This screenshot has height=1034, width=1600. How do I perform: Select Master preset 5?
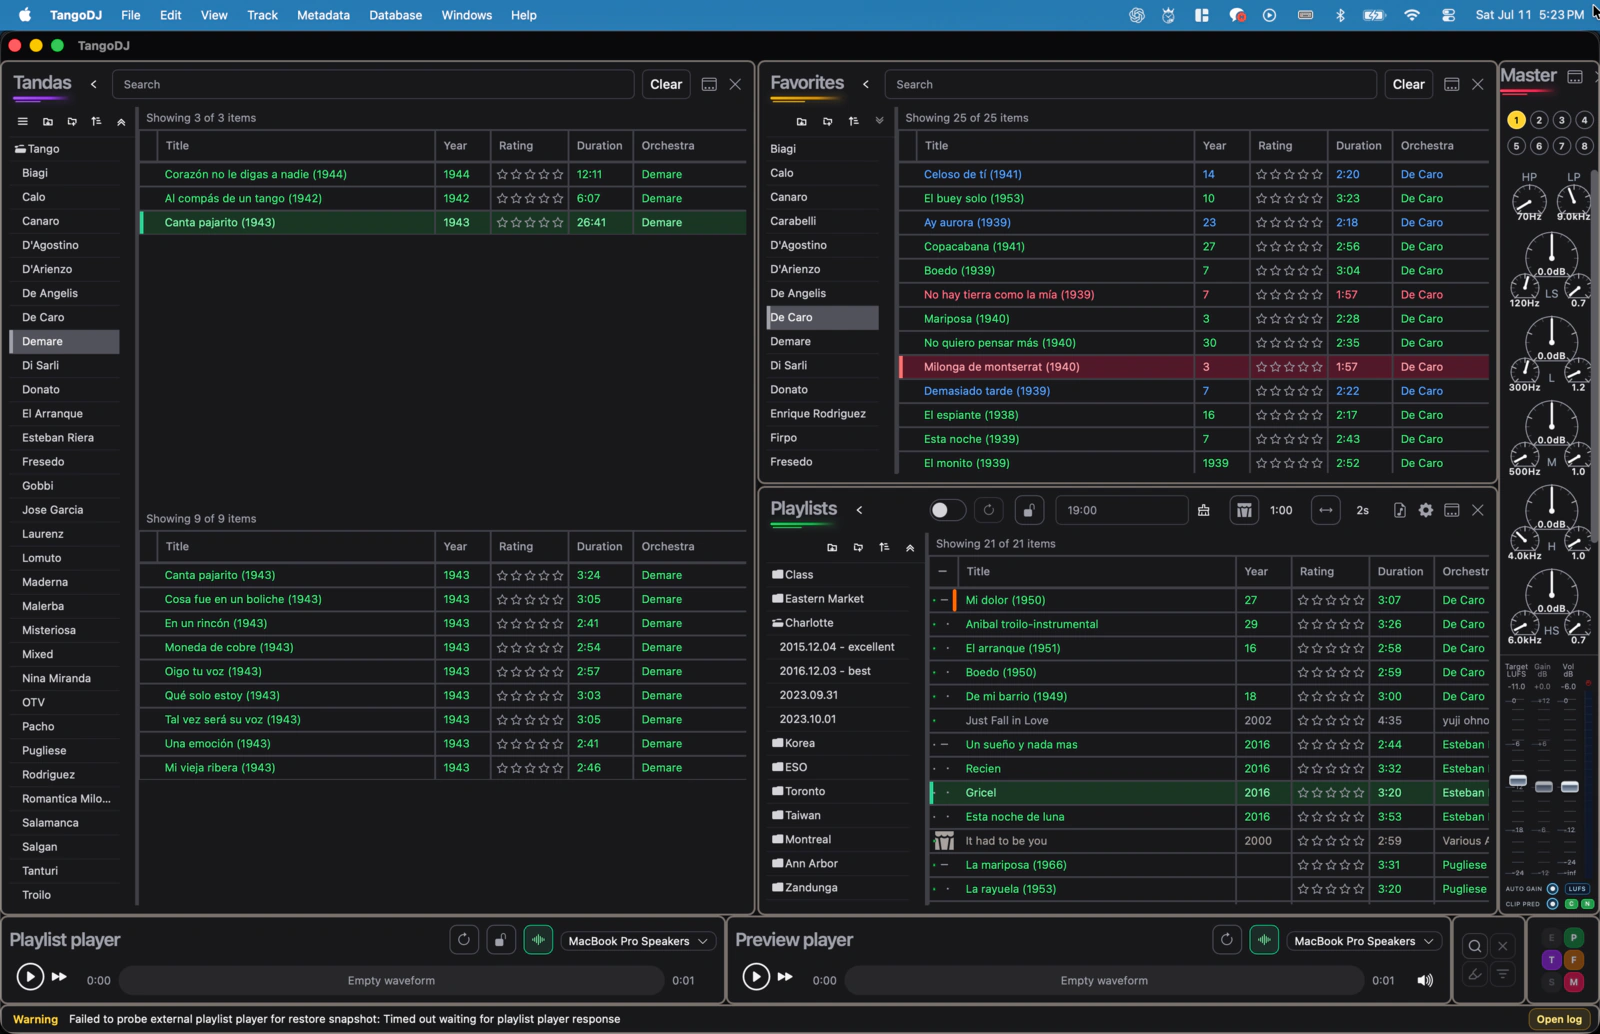pos(1517,146)
